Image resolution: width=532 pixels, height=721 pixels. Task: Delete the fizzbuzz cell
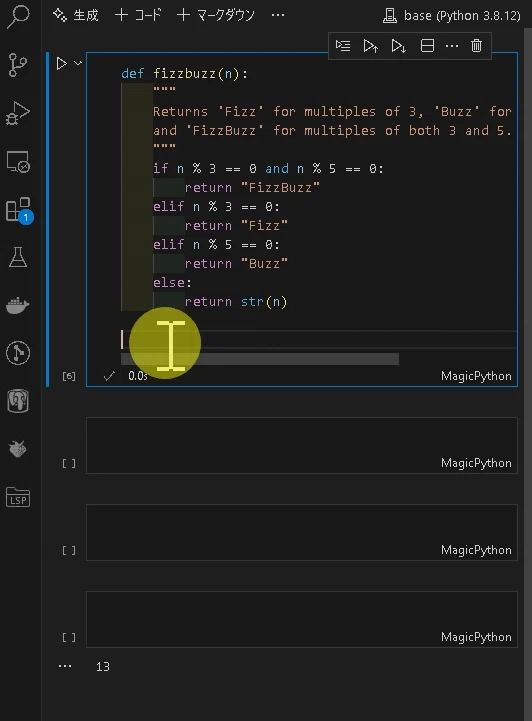click(476, 46)
